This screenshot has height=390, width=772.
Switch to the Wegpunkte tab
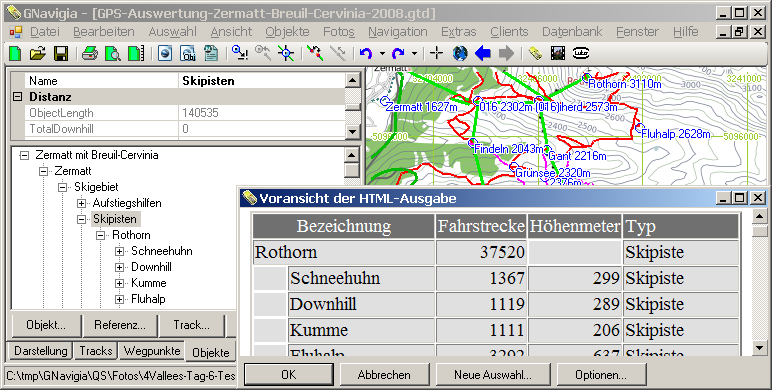click(152, 351)
